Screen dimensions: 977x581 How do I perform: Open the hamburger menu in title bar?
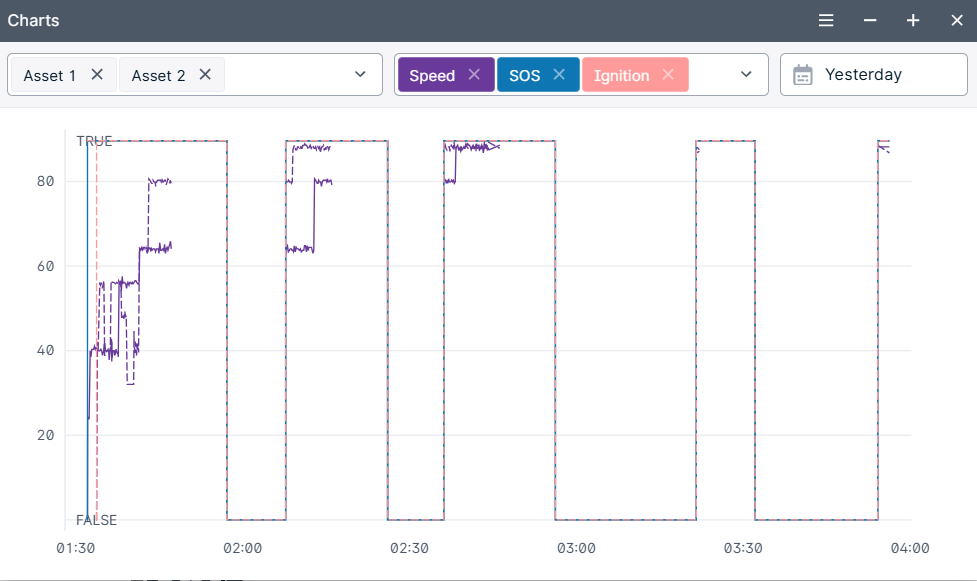tap(826, 21)
